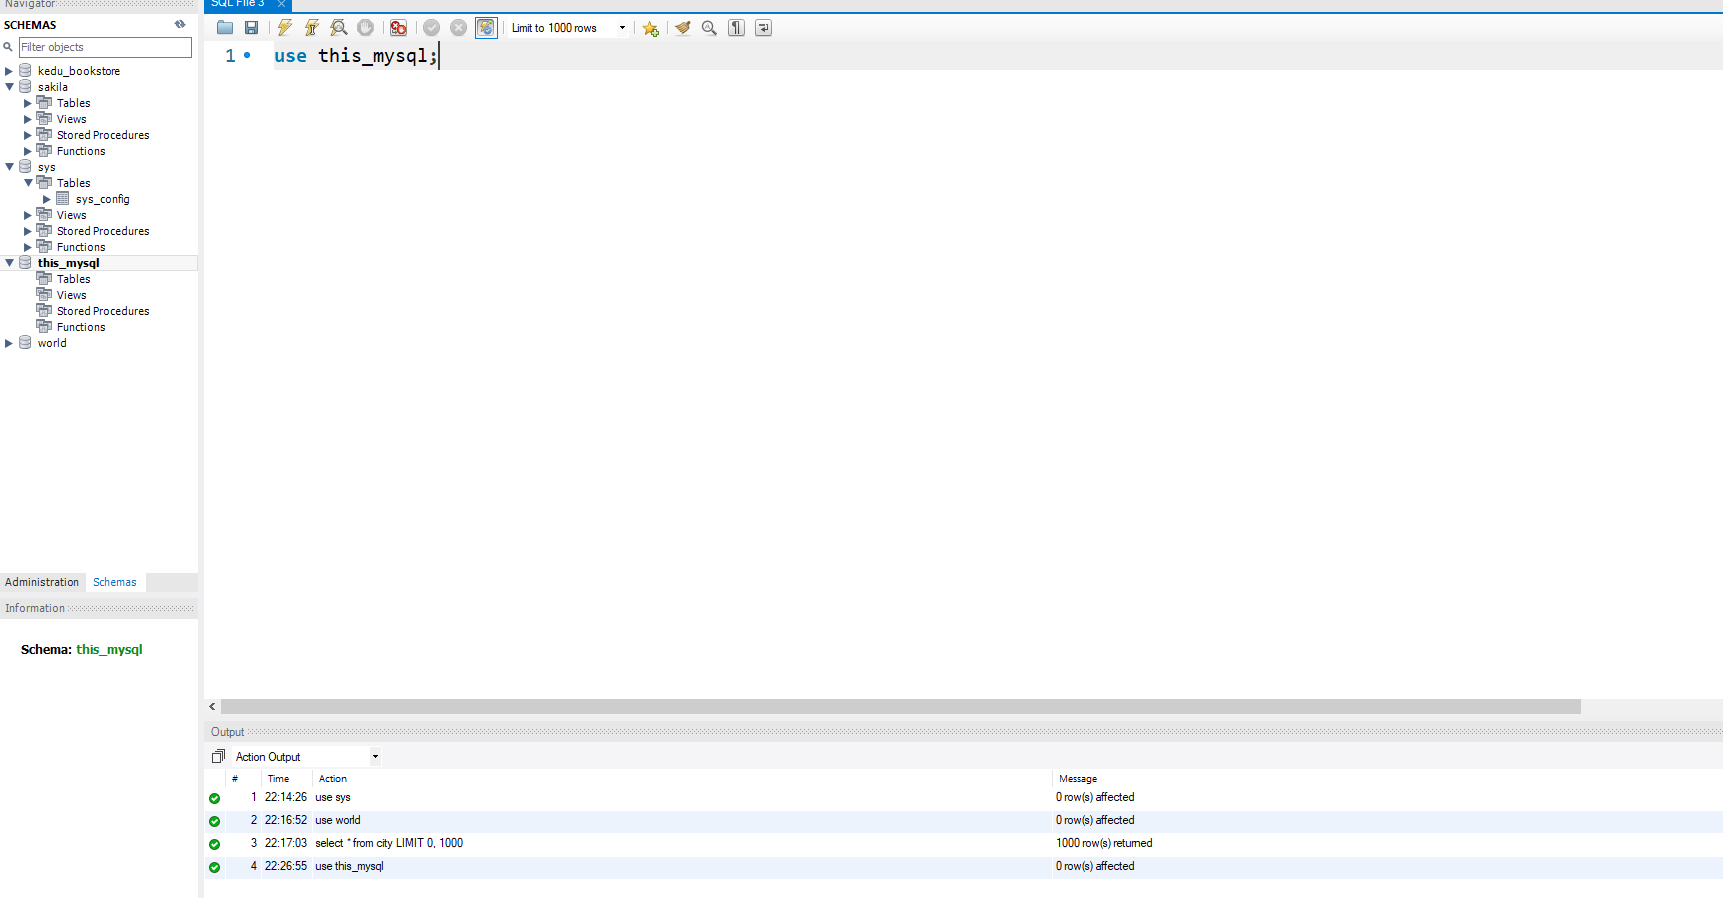Toggle invisible characters with the pilcrow icon

pyautogui.click(x=736, y=28)
